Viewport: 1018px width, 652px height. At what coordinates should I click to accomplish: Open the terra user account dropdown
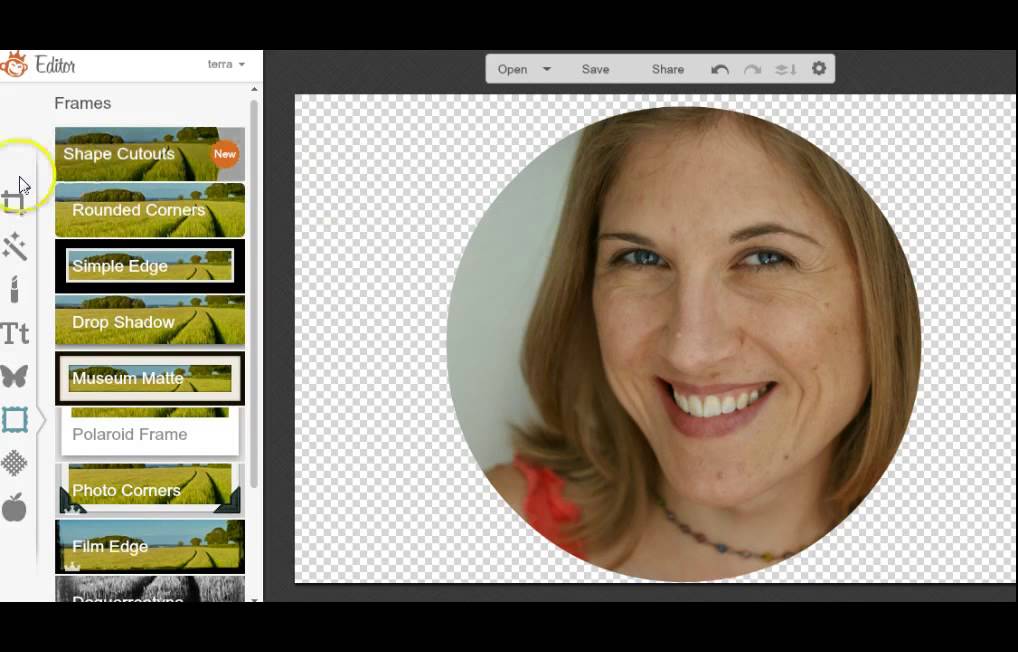coord(226,64)
